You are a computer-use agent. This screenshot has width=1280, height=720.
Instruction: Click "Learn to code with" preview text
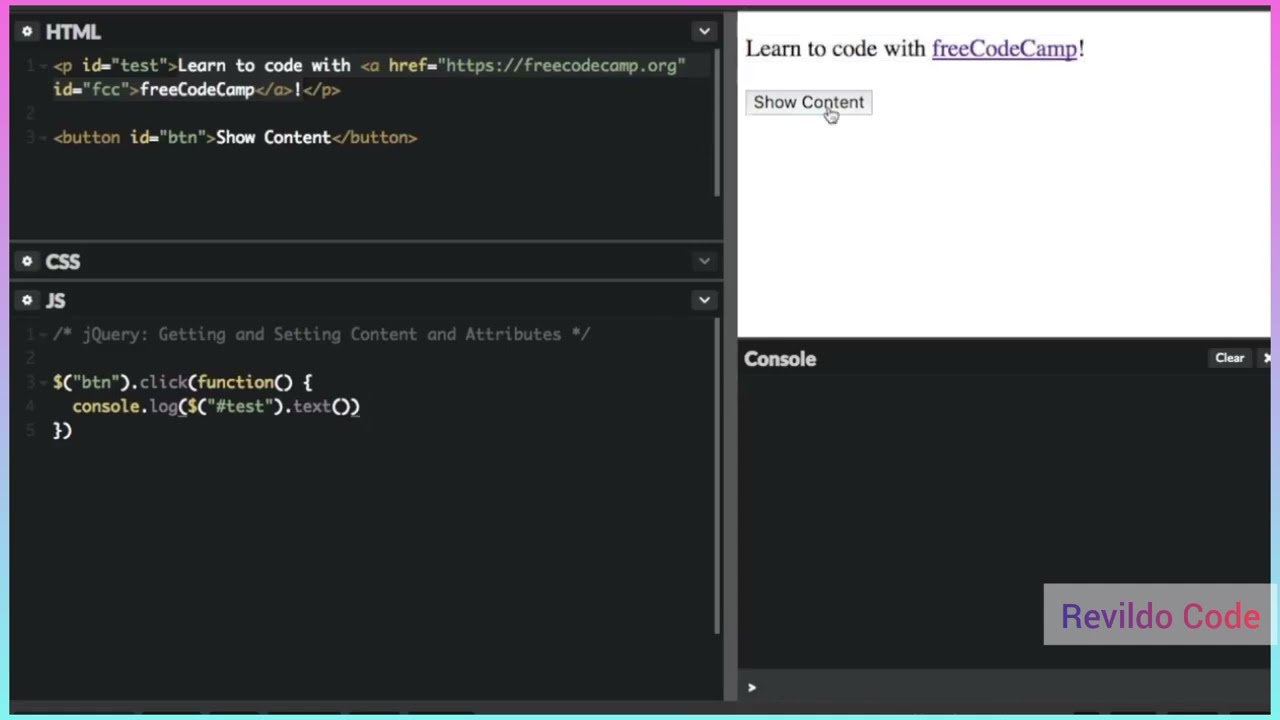pyautogui.click(x=835, y=49)
